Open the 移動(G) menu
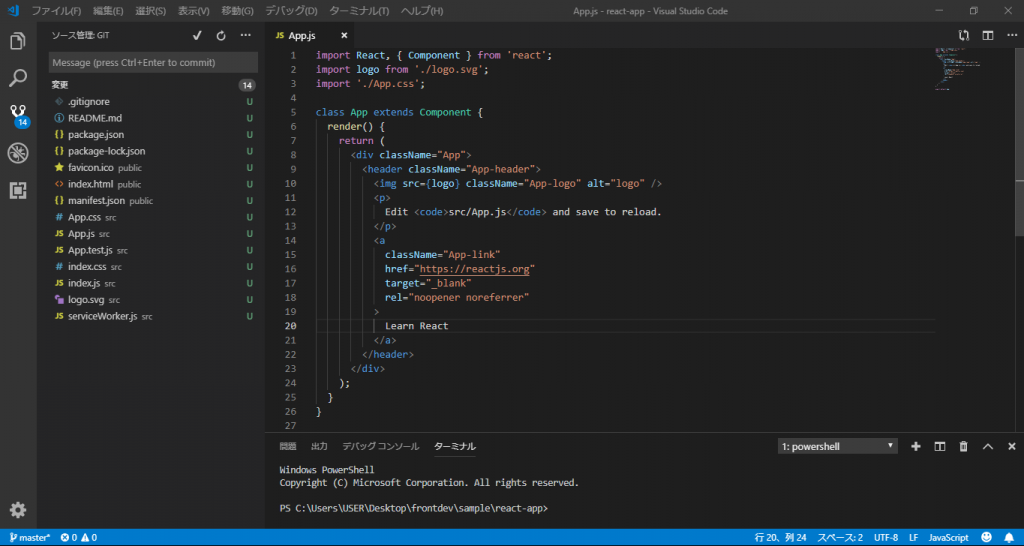The height and width of the screenshot is (546, 1024). pyautogui.click(x=237, y=11)
